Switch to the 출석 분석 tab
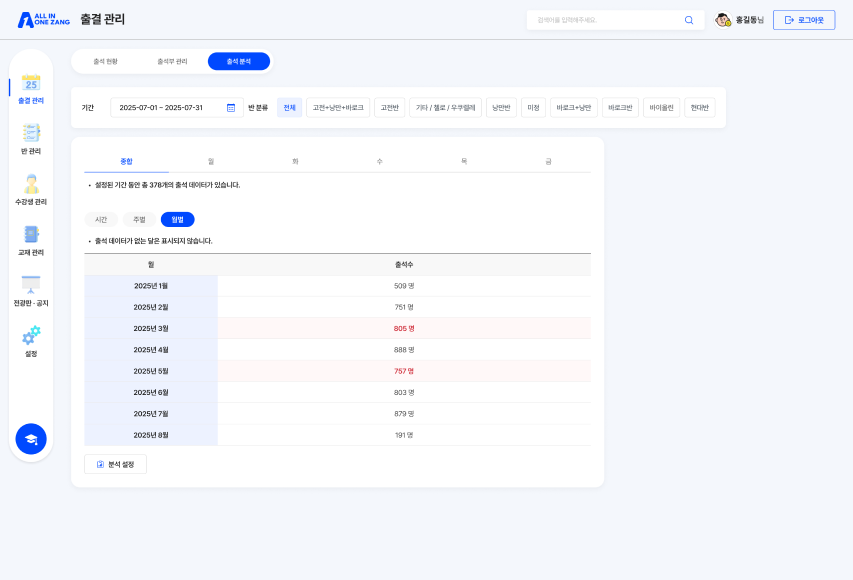Viewport: 853px width, 580px height. tap(239, 61)
